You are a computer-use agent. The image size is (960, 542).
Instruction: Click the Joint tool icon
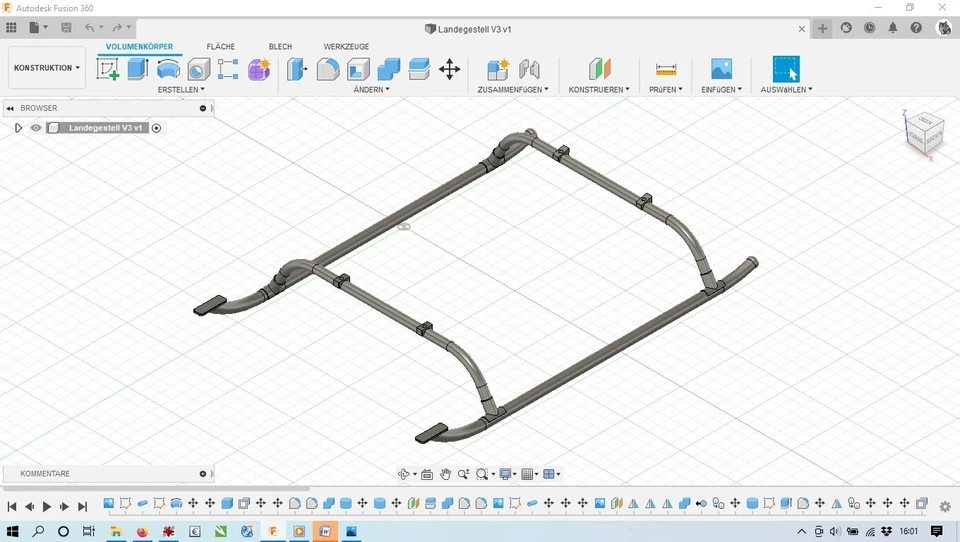point(529,69)
